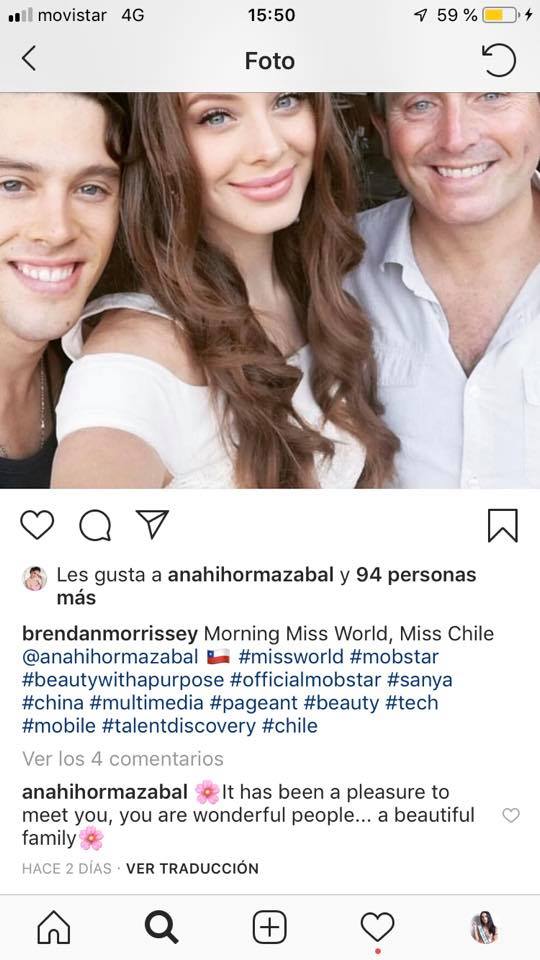Open profile avatar in bottom bar
This screenshot has height=960, width=540.
484,927
